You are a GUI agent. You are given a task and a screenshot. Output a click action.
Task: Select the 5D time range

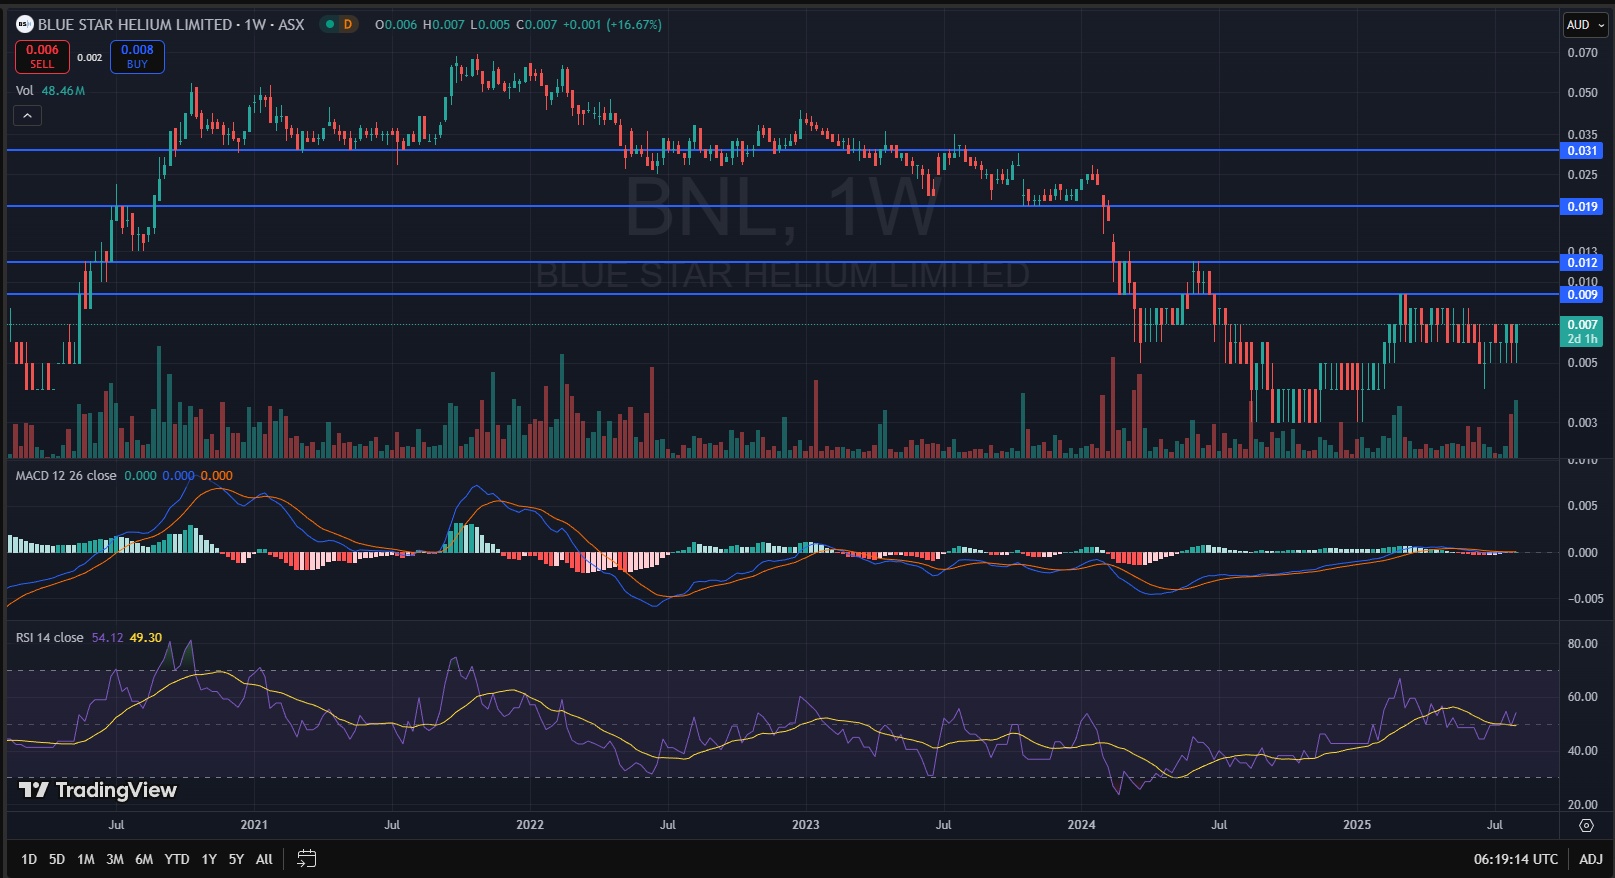tap(57, 859)
